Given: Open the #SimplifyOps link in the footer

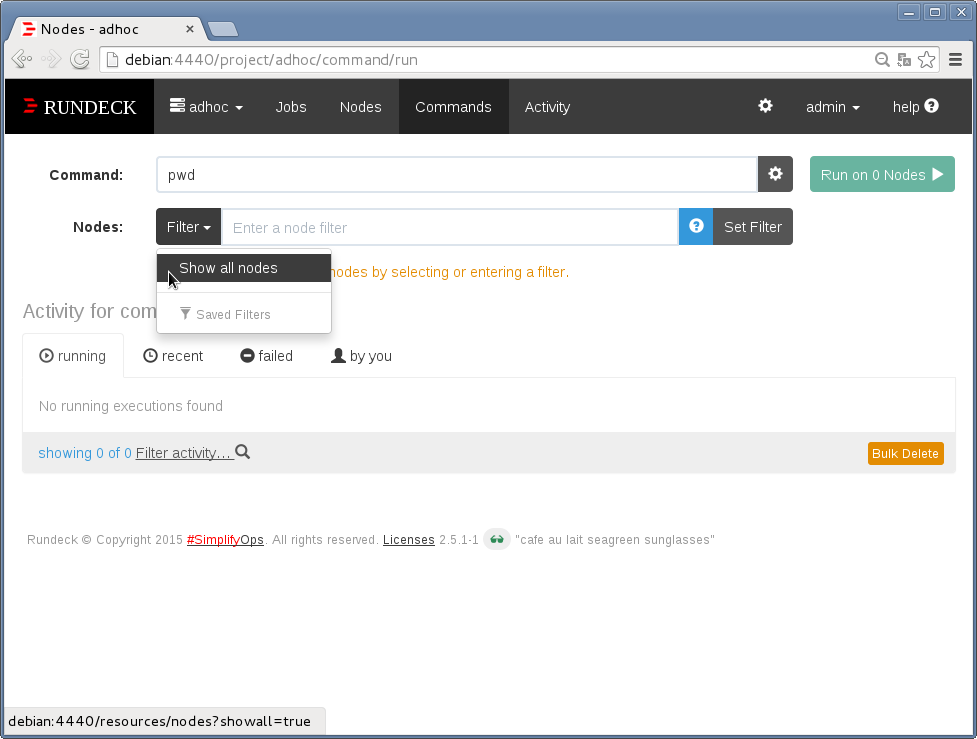Looking at the screenshot, I should pos(225,540).
